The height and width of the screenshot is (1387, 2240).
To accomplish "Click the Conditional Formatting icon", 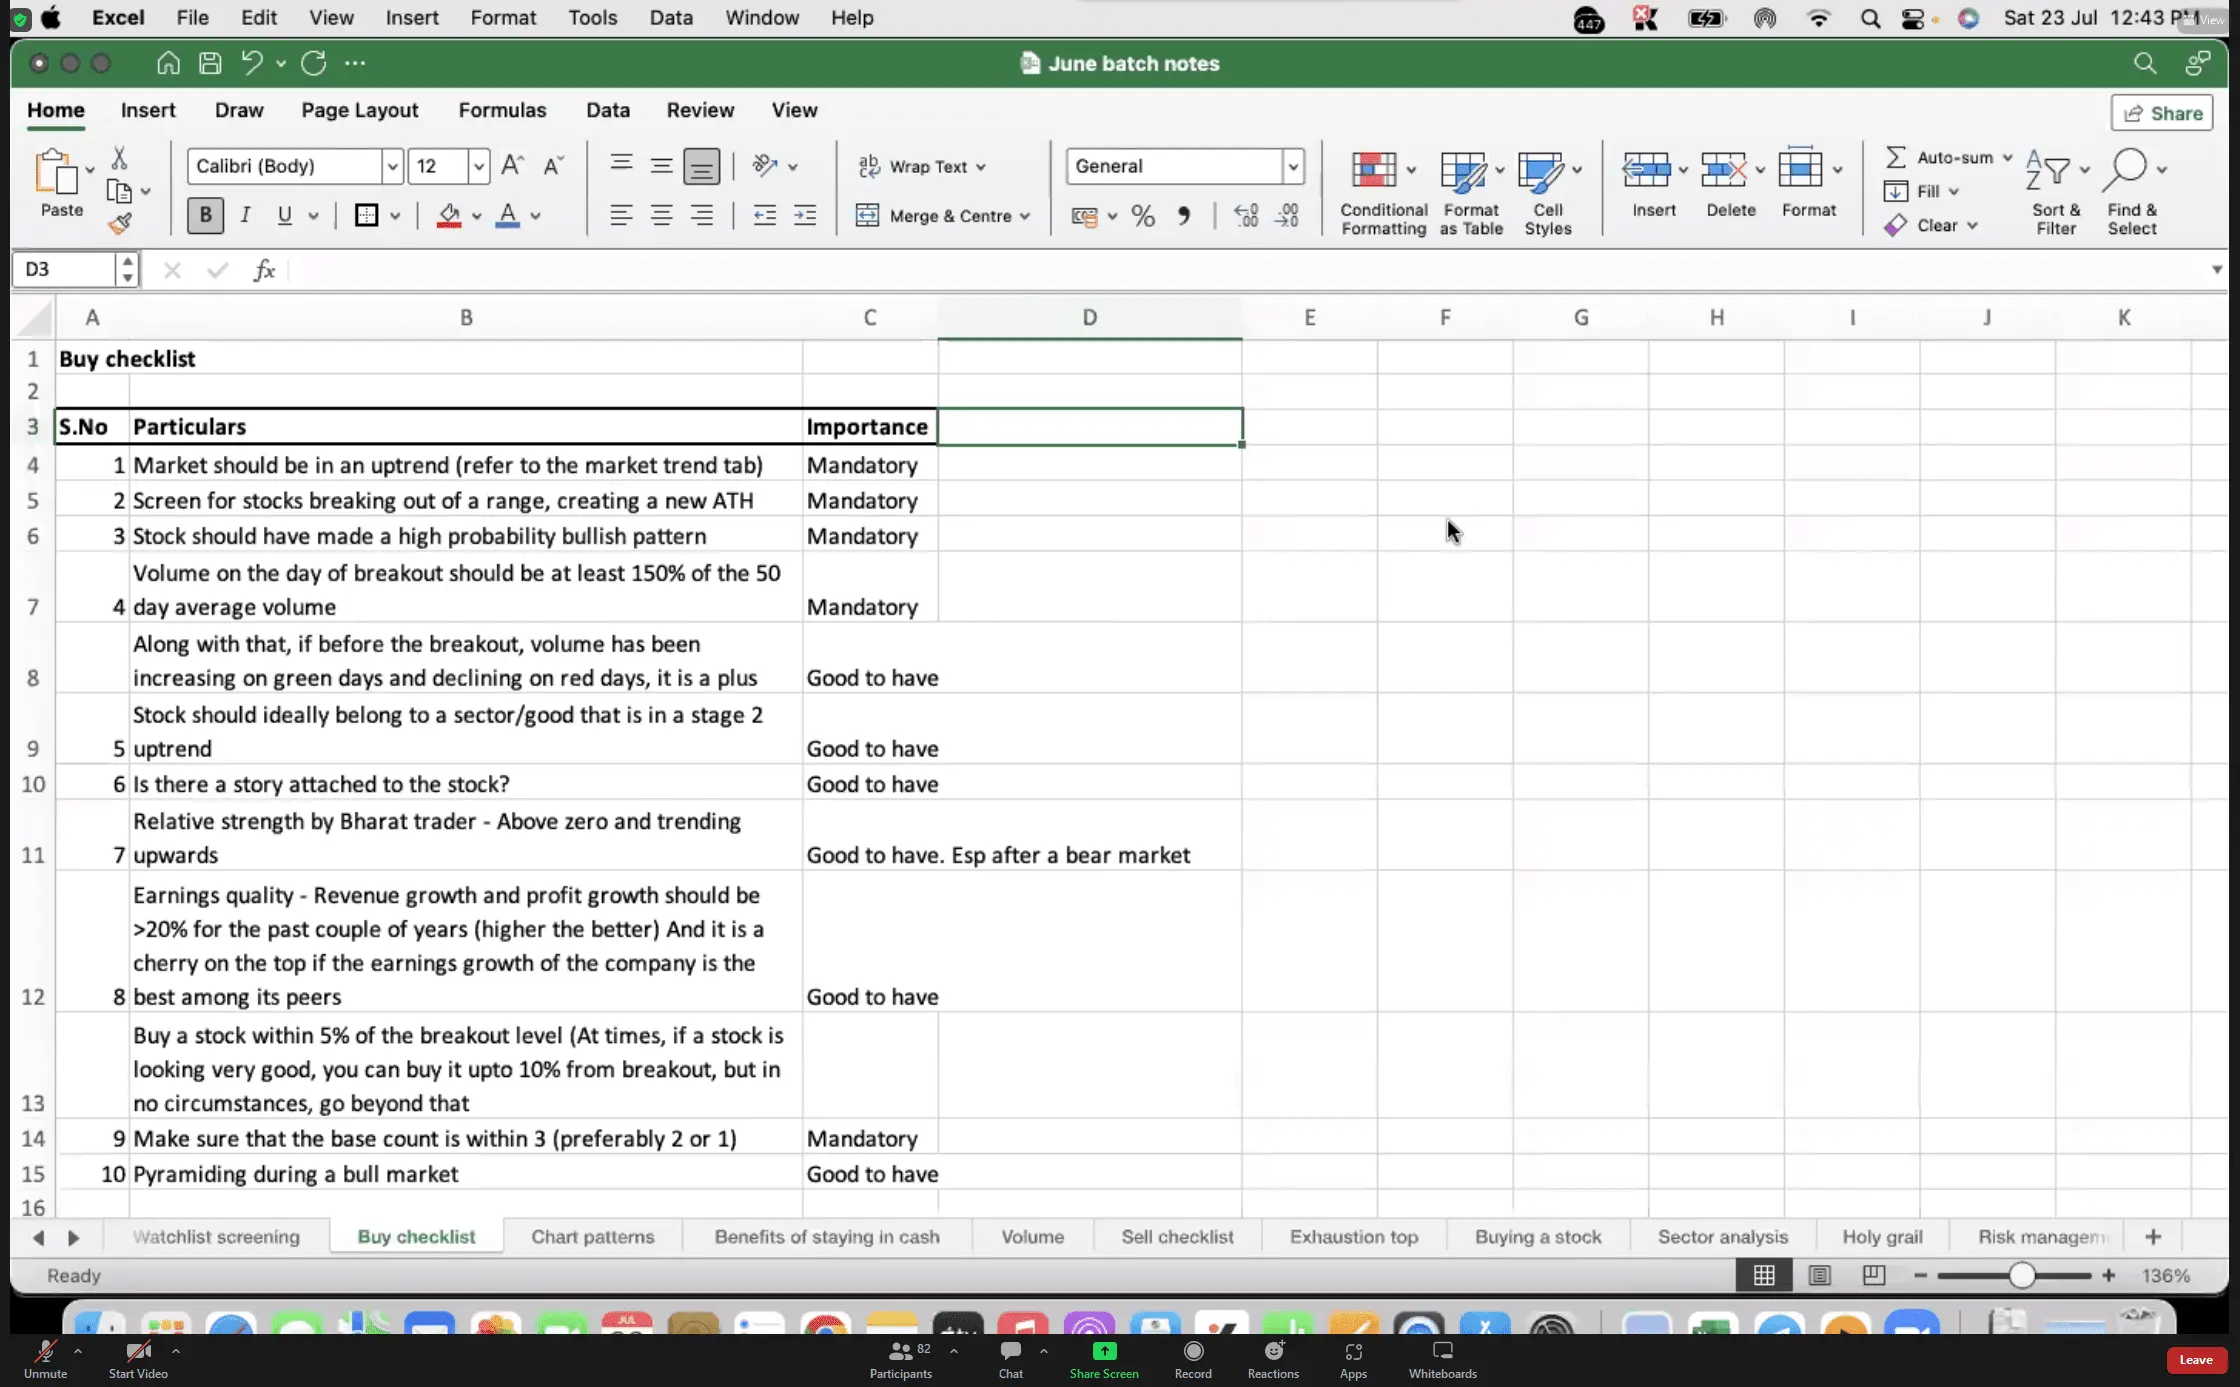I will pos(1374,171).
